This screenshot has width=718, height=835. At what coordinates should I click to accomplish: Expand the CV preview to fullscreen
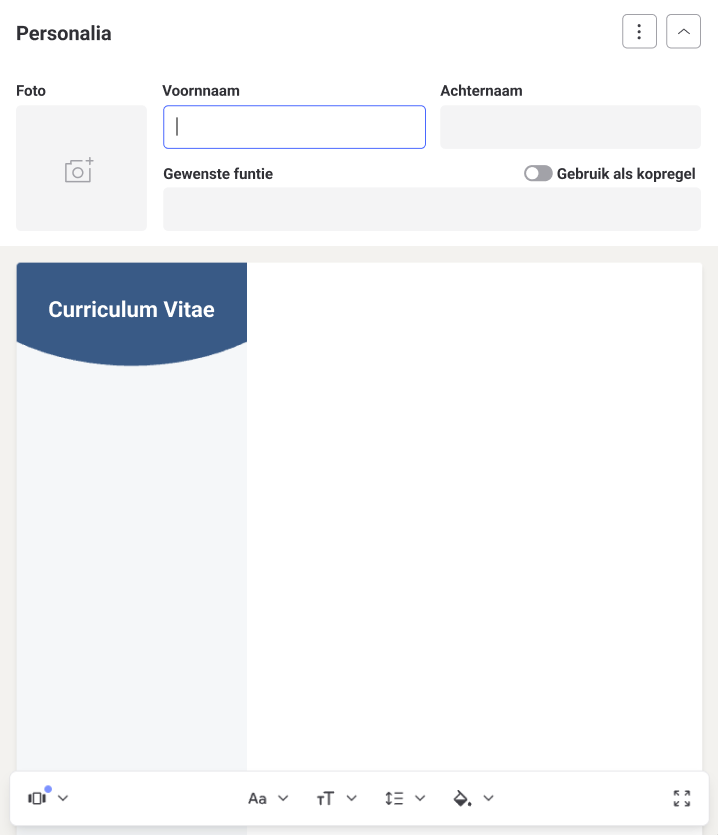(x=683, y=798)
